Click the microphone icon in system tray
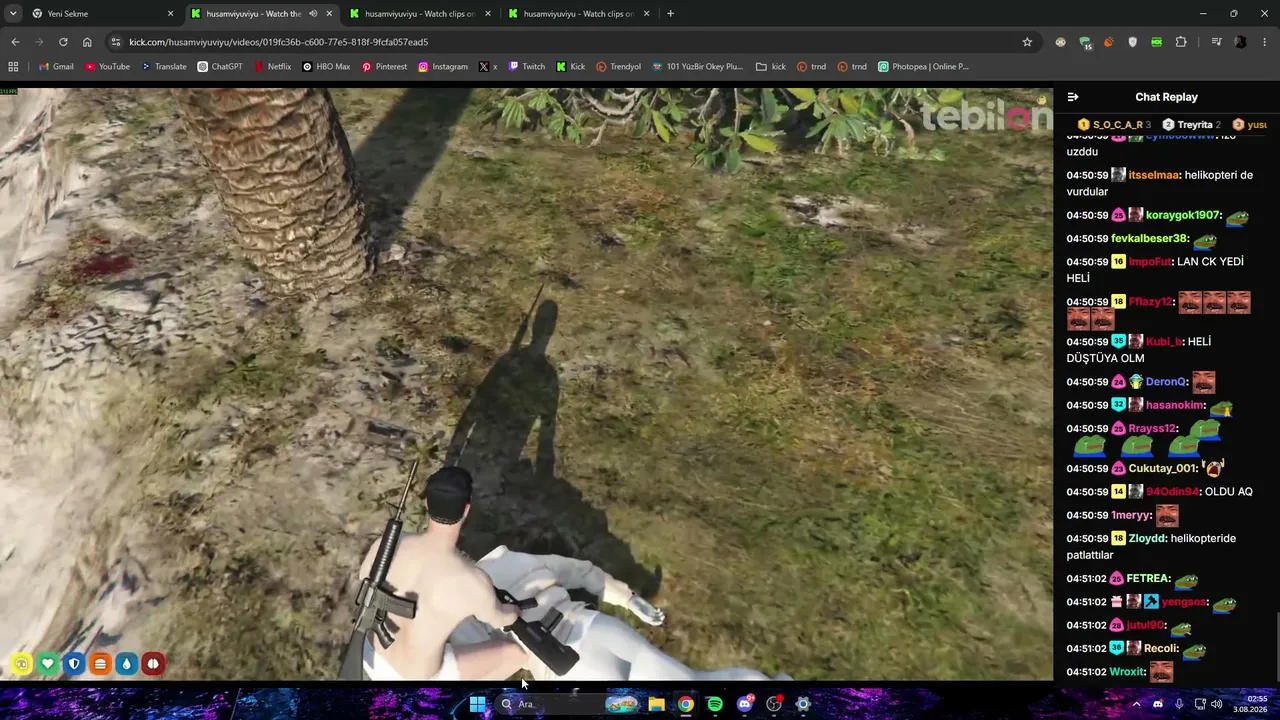Image resolution: width=1280 pixels, height=720 pixels. click(1179, 704)
